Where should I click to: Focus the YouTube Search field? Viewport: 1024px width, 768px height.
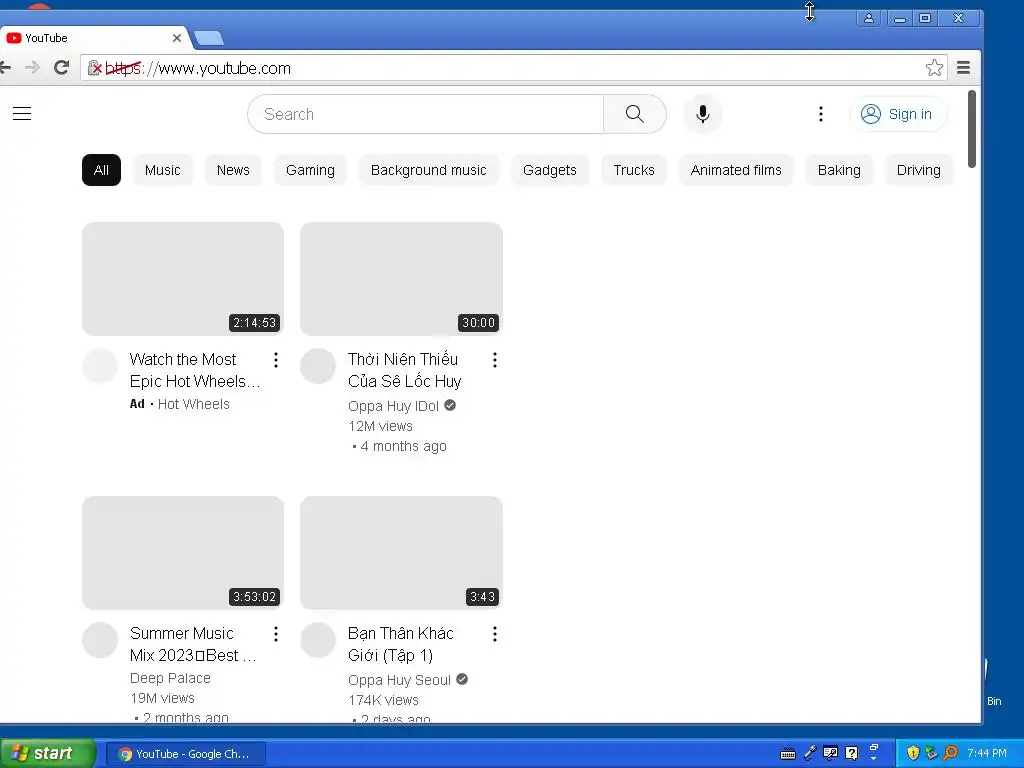pyautogui.click(x=426, y=114)
